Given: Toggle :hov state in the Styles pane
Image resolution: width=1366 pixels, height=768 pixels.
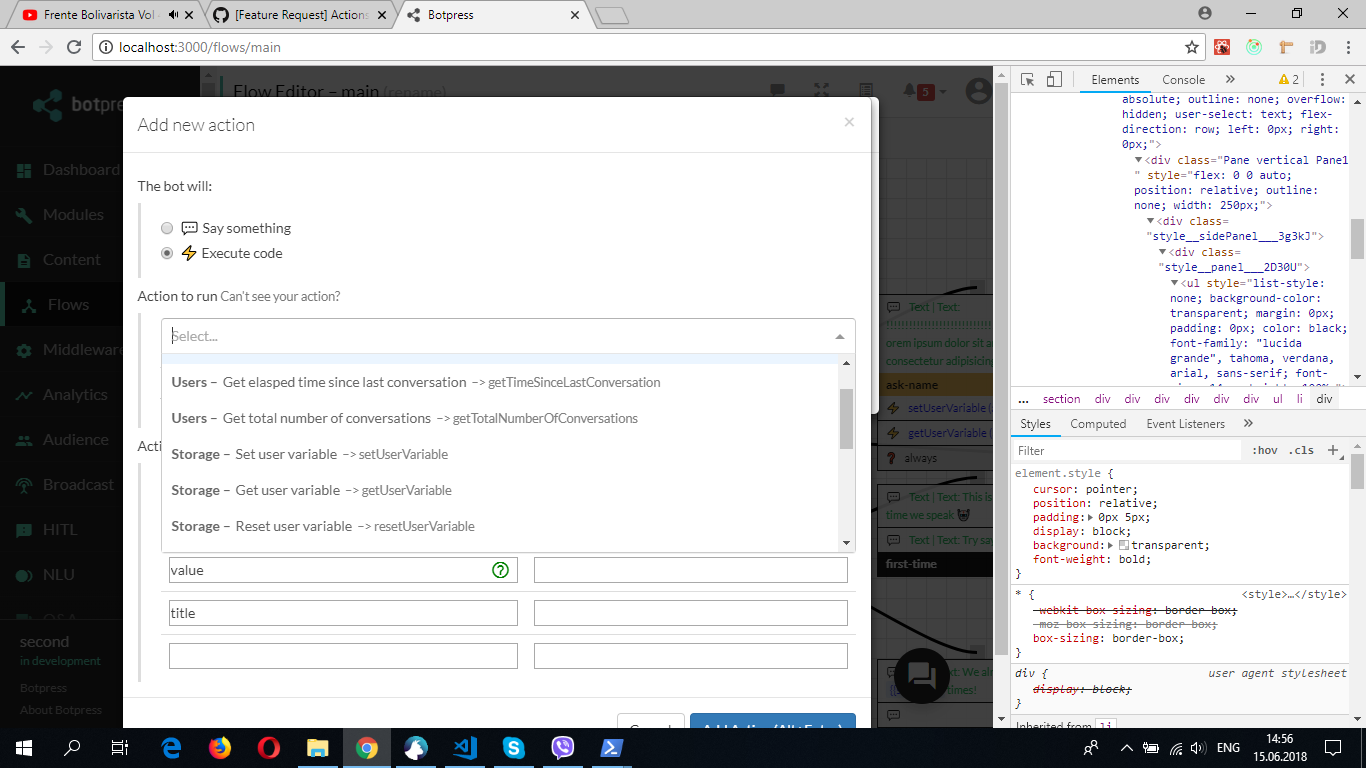Looking at the screenshot, I should point(1265,450).
